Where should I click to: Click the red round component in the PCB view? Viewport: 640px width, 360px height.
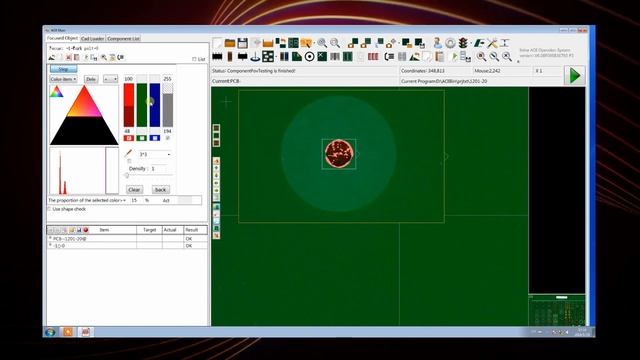coord(339,153)
